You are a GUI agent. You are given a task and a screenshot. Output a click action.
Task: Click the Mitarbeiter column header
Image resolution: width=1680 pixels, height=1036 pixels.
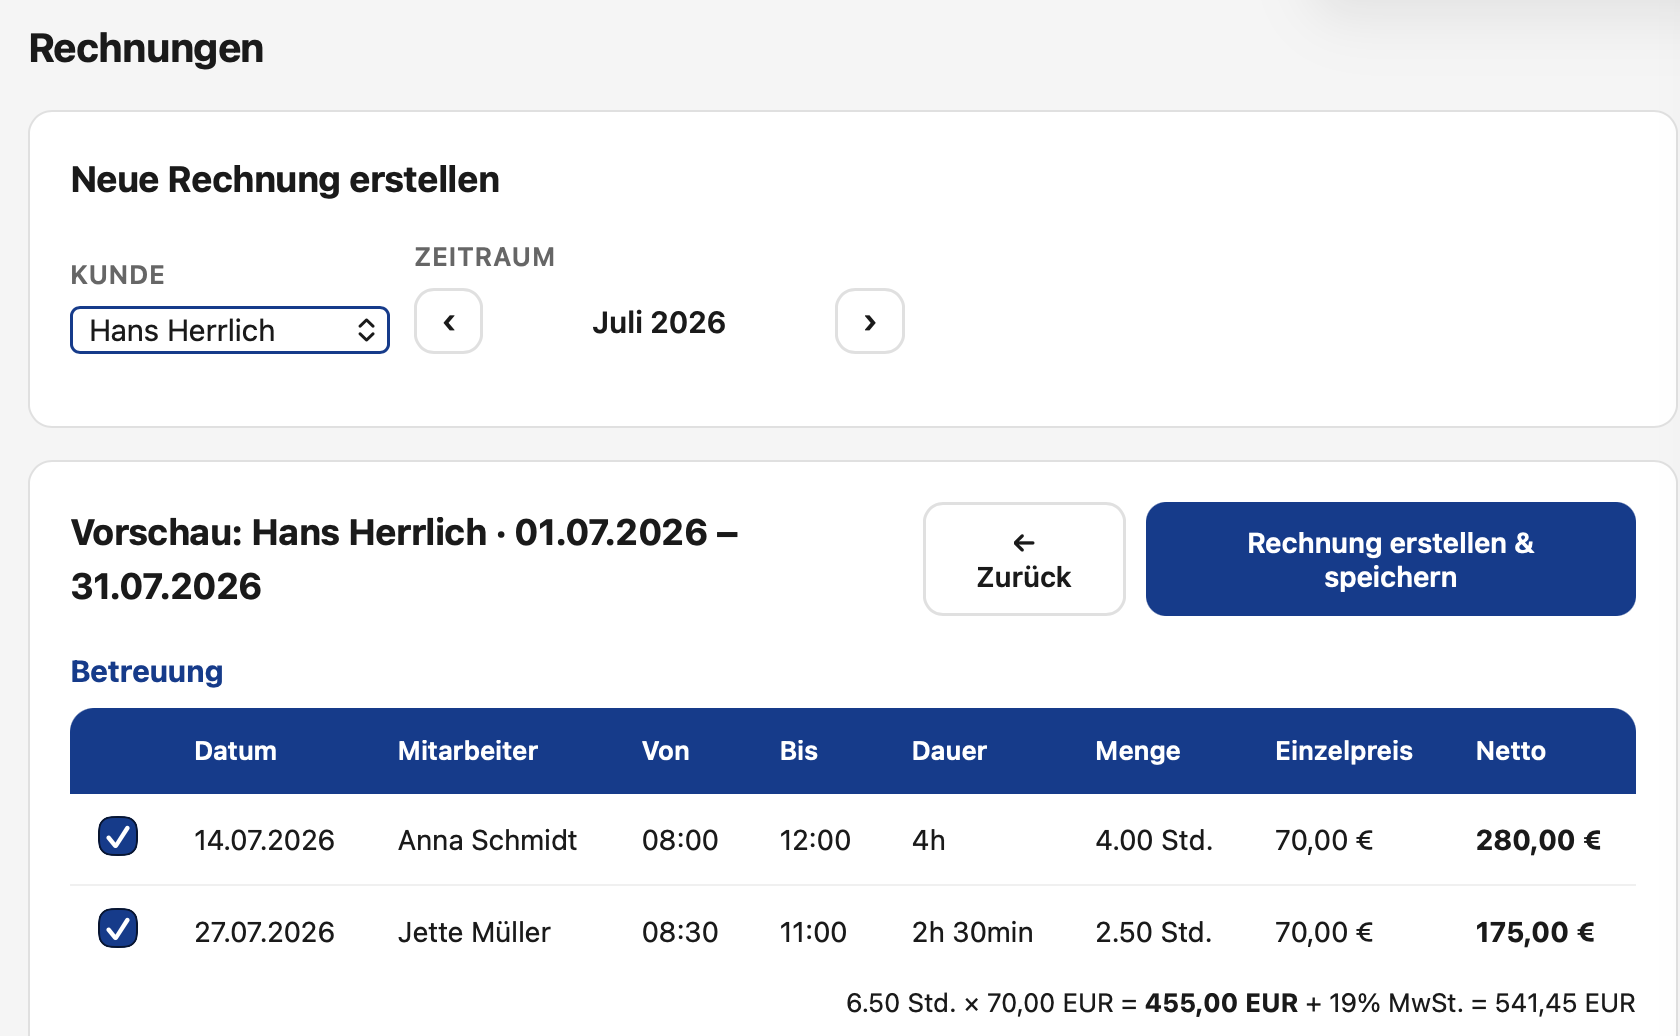point(468,751)
